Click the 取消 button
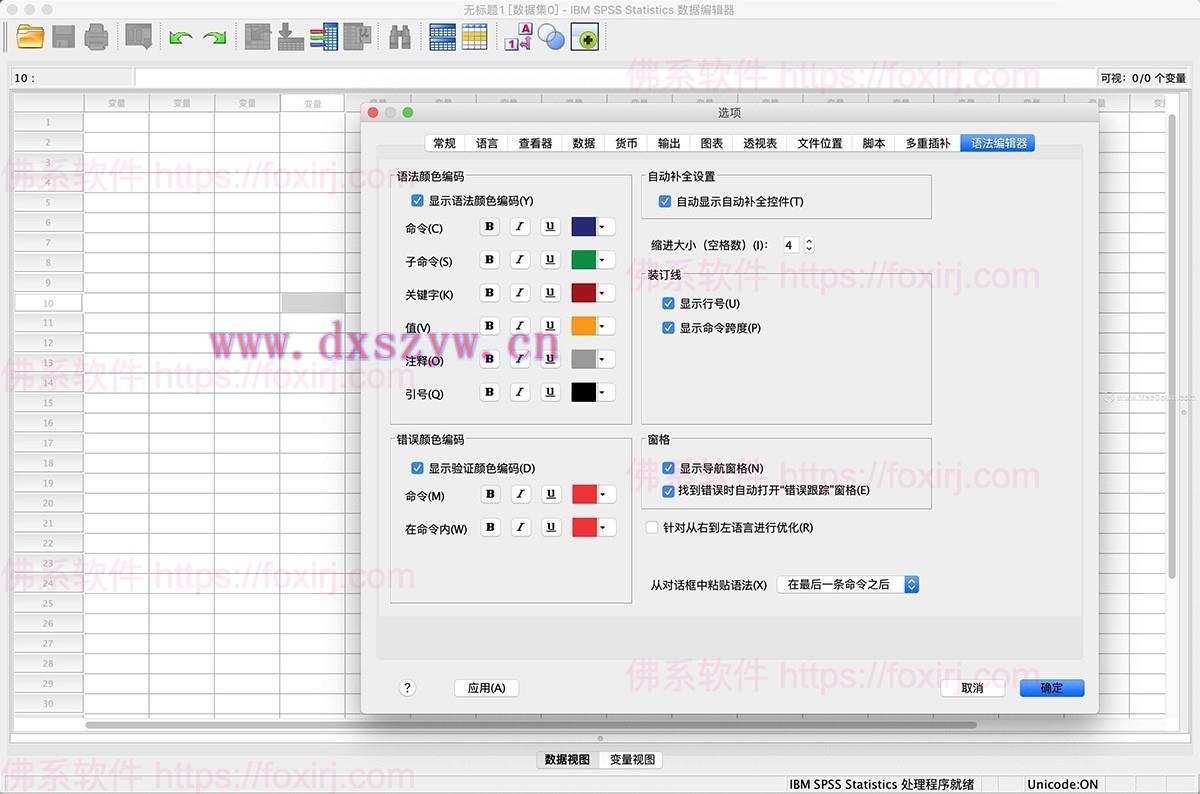 [x=972, y=688]
